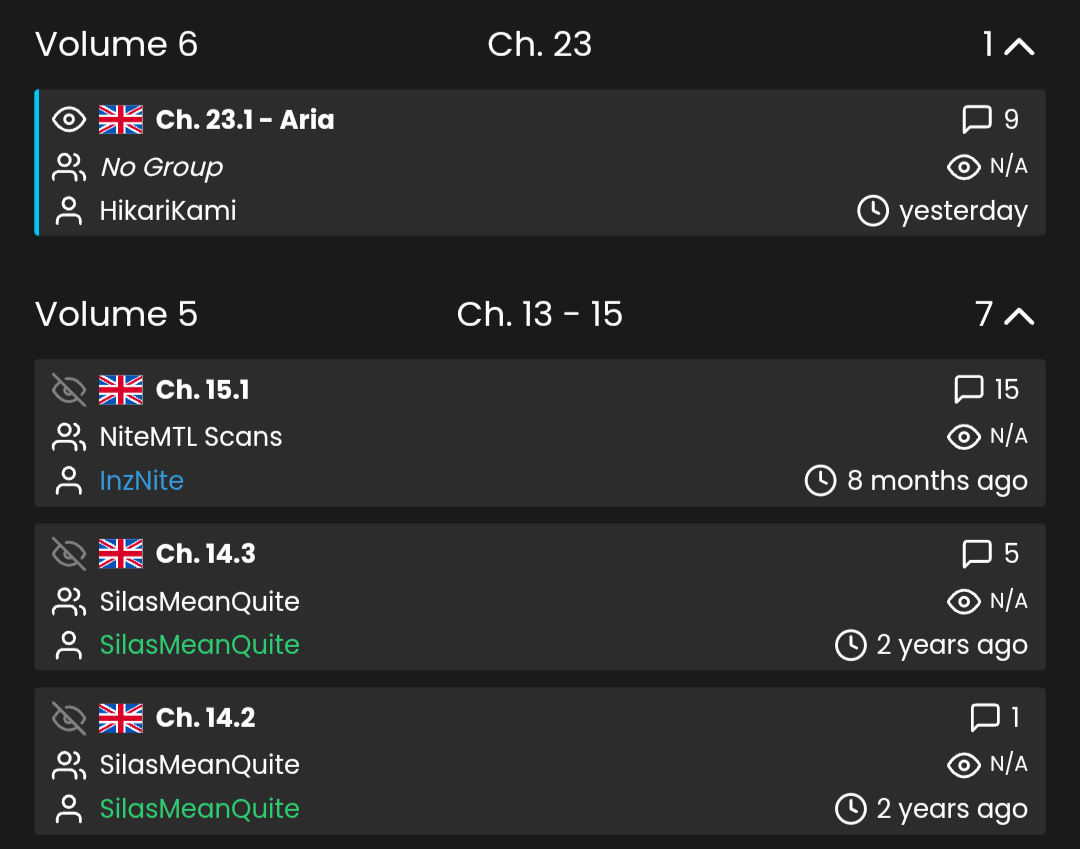This screenshot has height=849, width=1080.
Task: Open SilasMeanQuite uploader on Ch. 14.3
Action: pos(200,645)
